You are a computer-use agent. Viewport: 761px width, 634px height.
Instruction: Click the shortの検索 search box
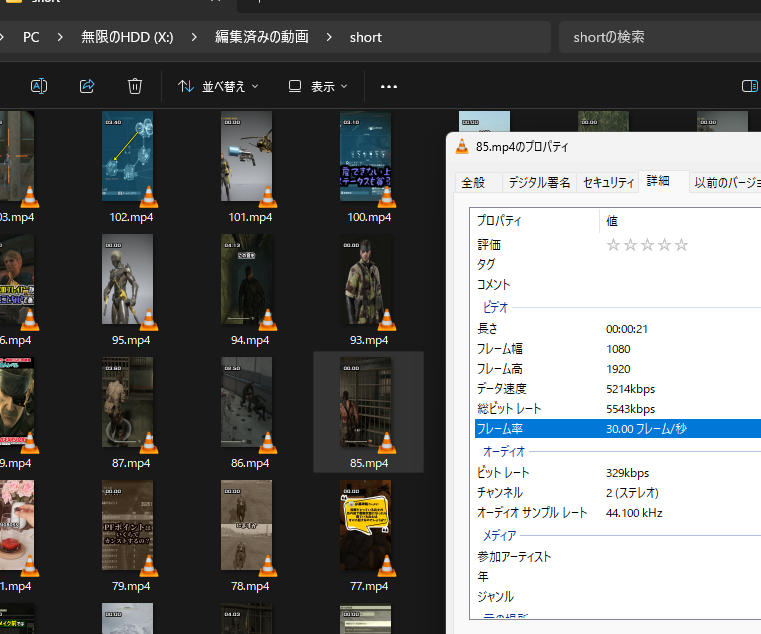coord(660,37)
